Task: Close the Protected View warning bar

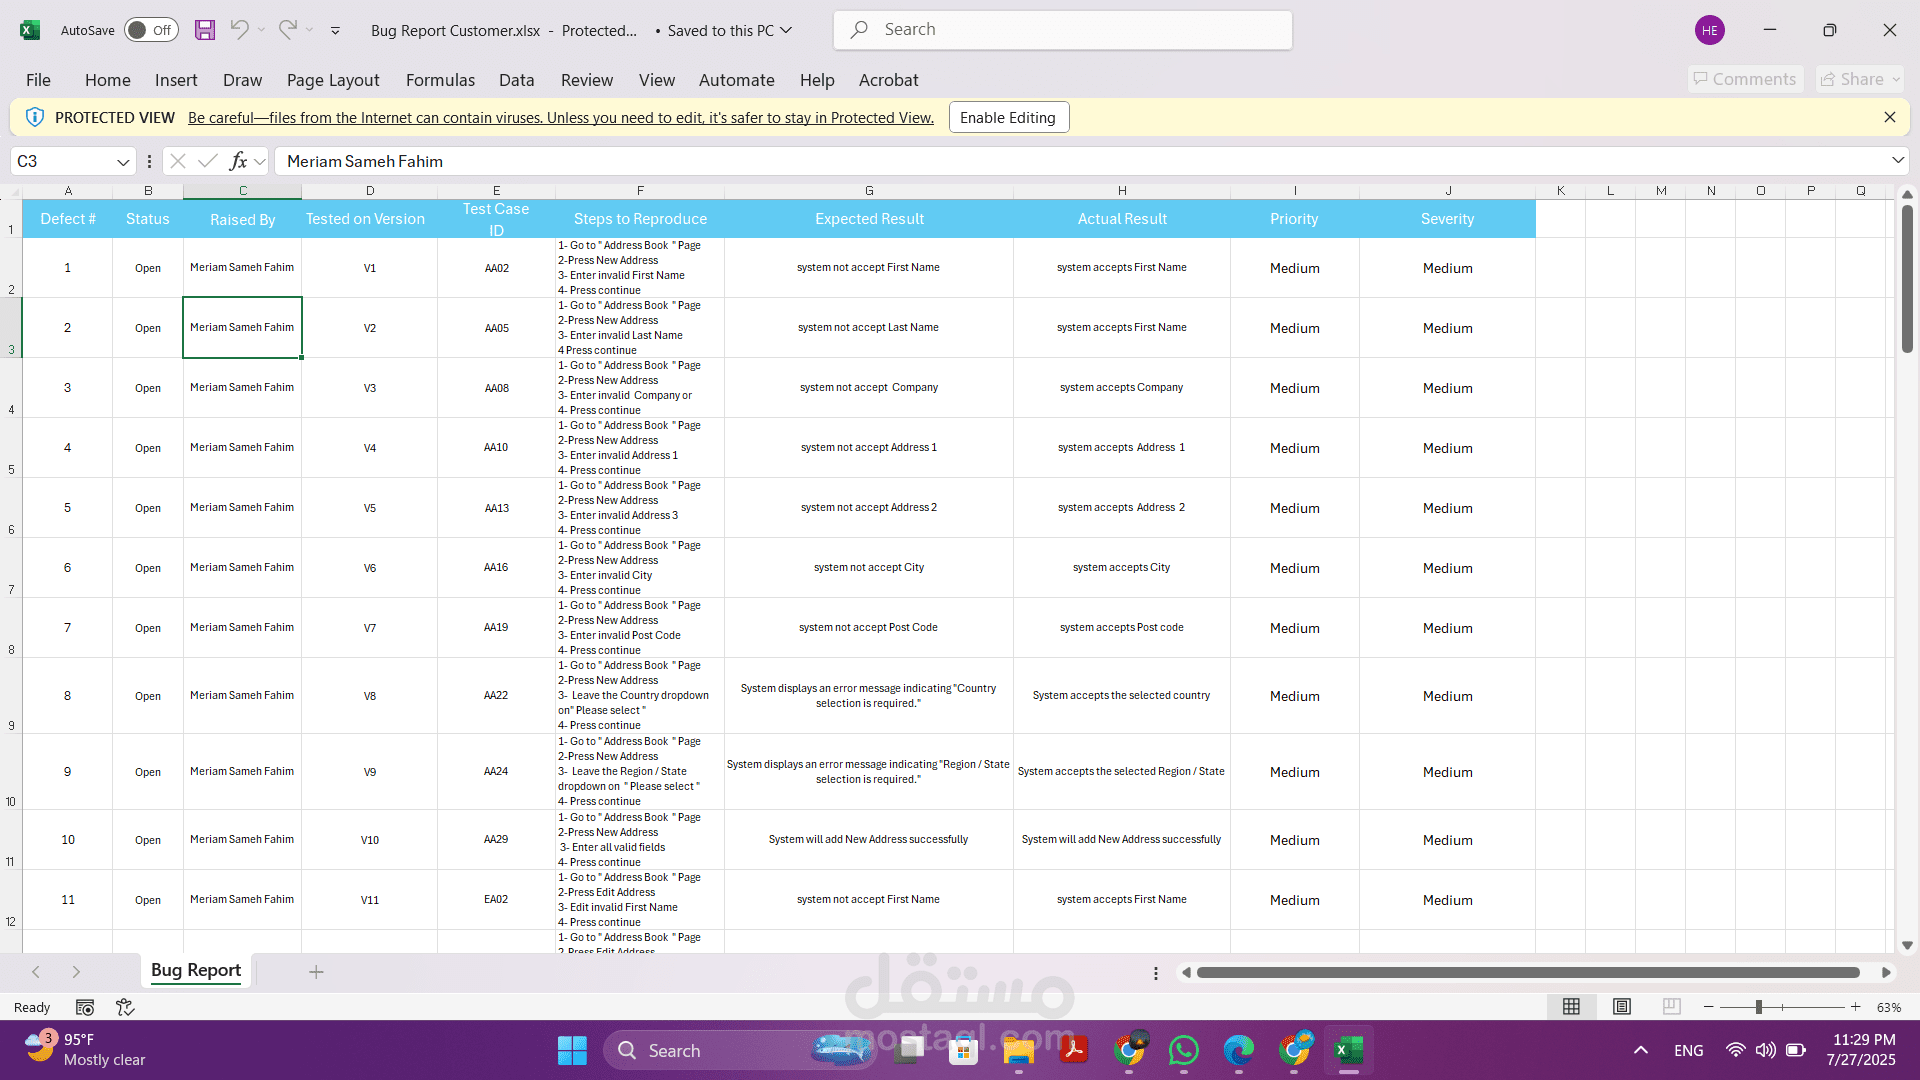Action: coord(1890,117)
